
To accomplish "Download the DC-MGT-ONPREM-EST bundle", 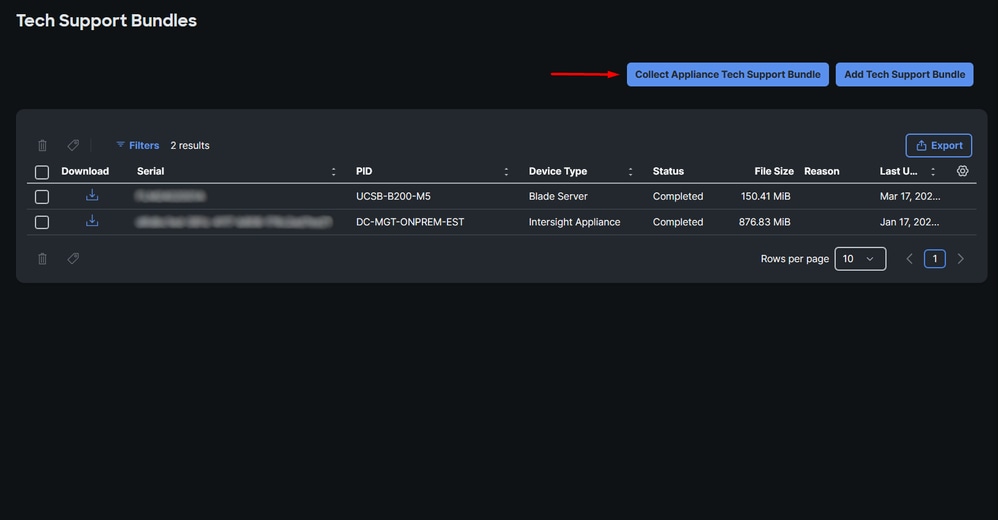I will (x=92, y=221).
